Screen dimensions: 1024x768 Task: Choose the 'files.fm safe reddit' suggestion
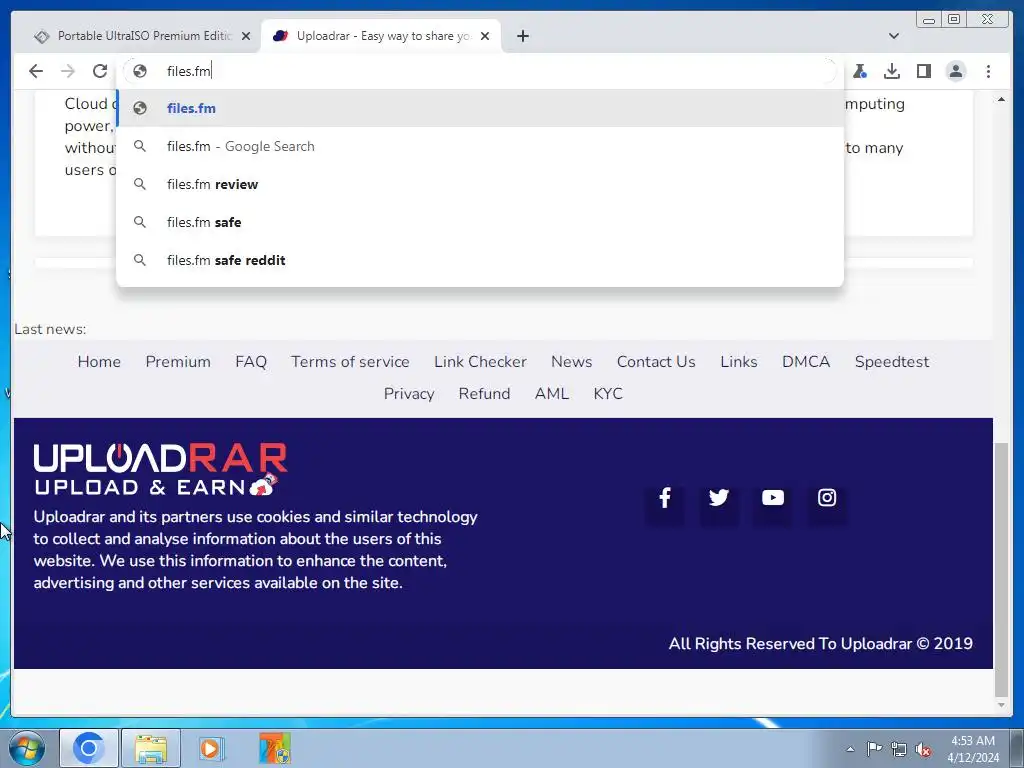click(x=480, y=260)
